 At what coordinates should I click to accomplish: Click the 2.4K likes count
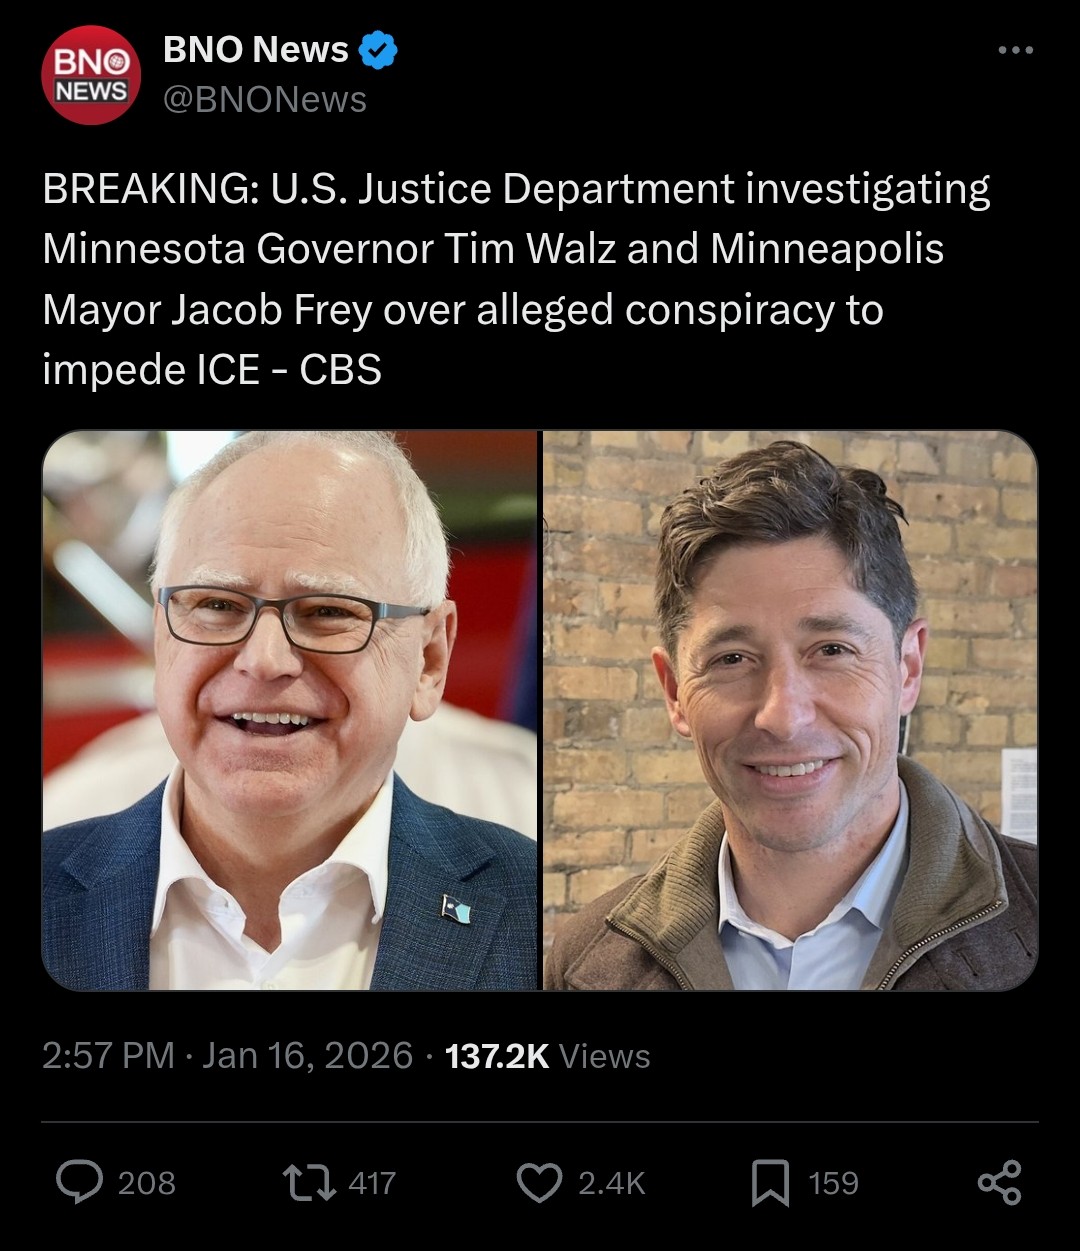(x=611, y=1184)
